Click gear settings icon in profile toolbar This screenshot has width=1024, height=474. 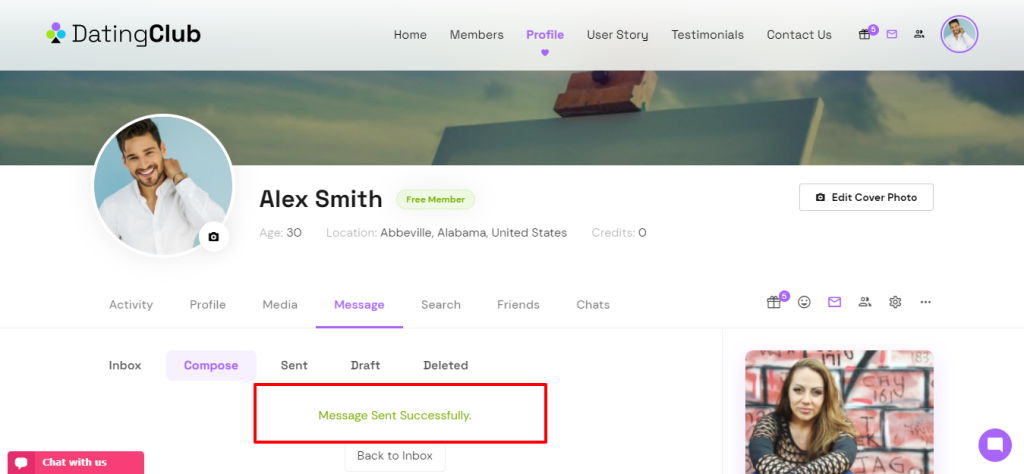click(895, 302)
